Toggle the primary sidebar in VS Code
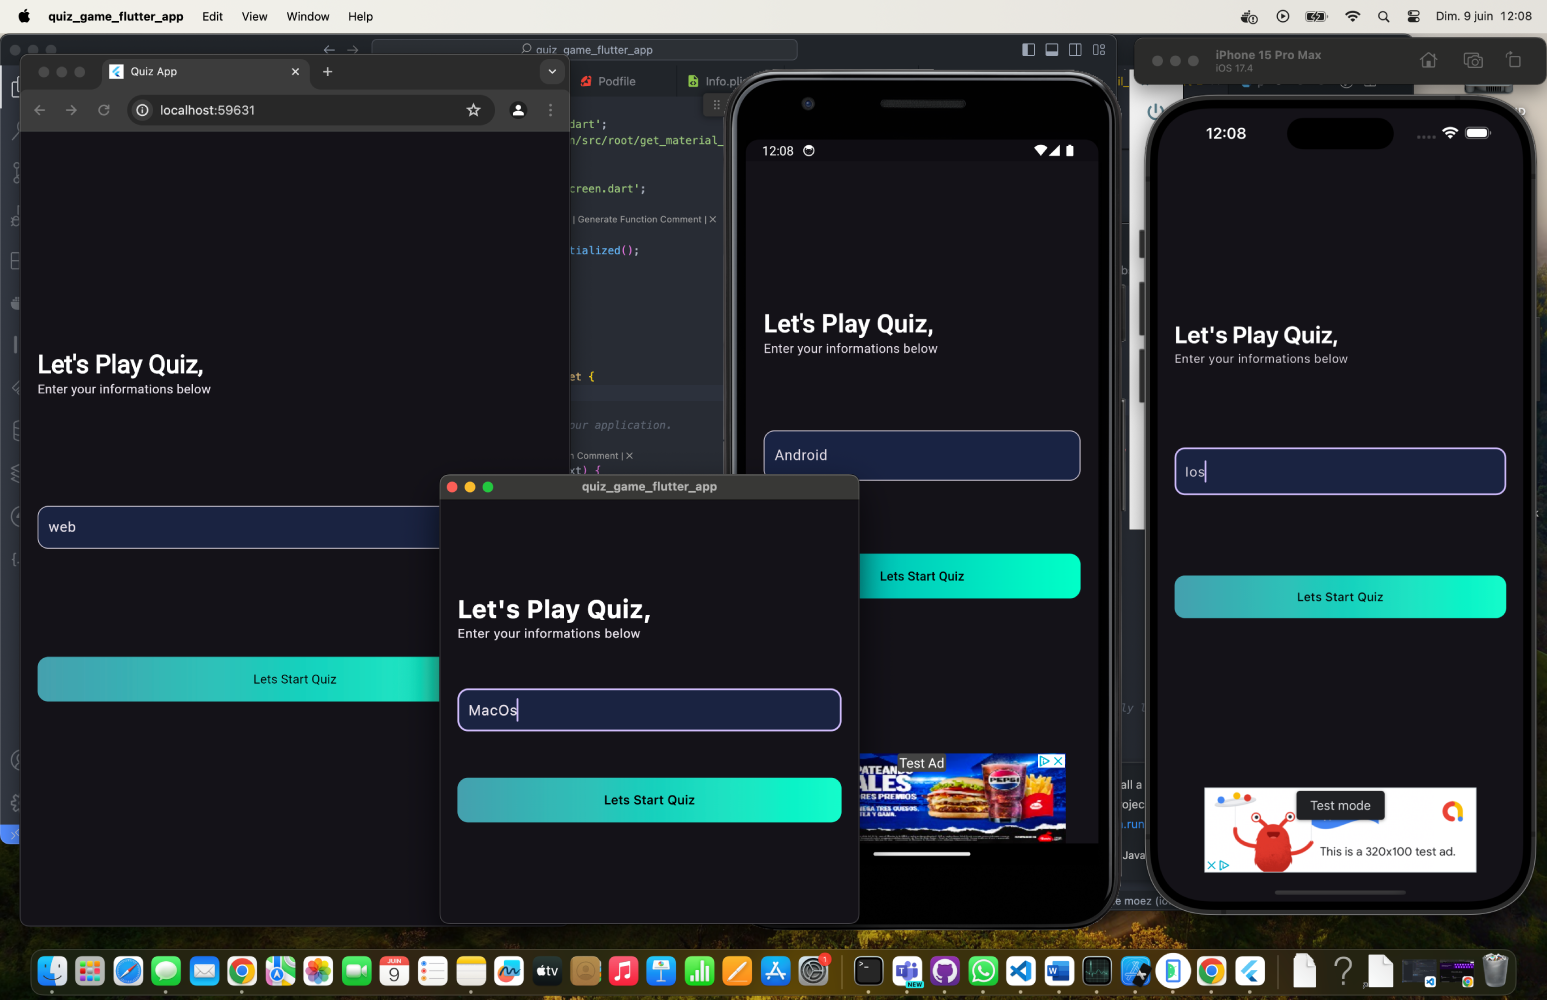Screen dimensions: 1547x1000 (x=1028, y=49)
